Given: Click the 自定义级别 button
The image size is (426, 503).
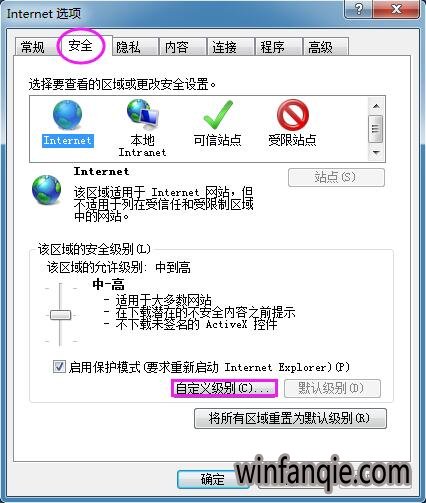Looking at the screenshot, I should click(224, 388).
